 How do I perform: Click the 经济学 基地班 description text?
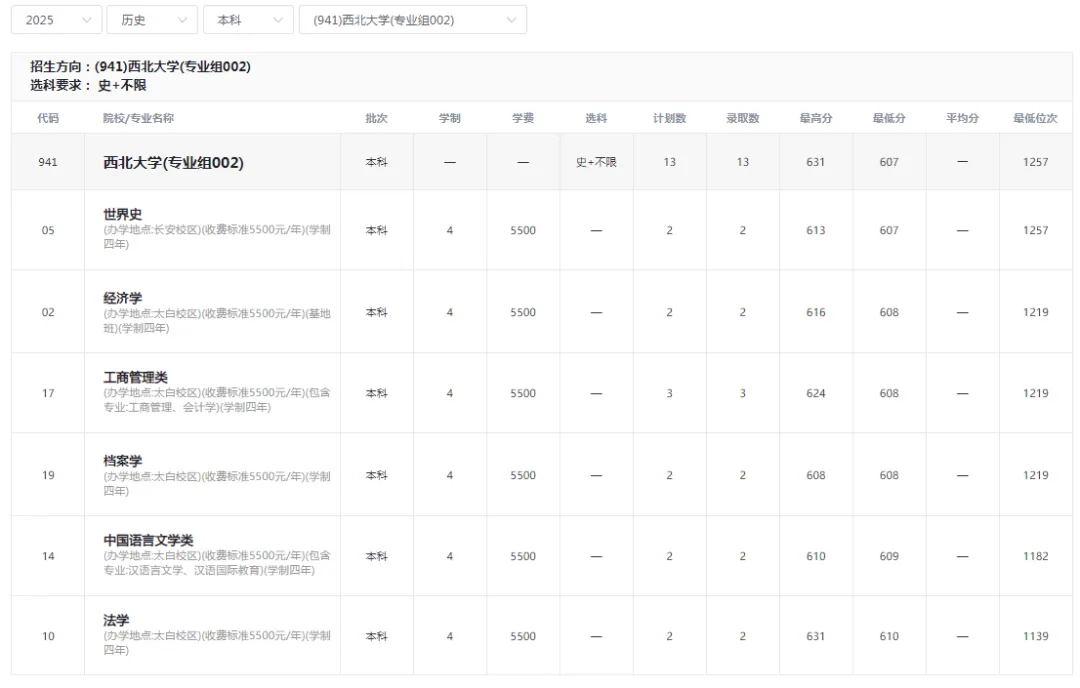217,321
